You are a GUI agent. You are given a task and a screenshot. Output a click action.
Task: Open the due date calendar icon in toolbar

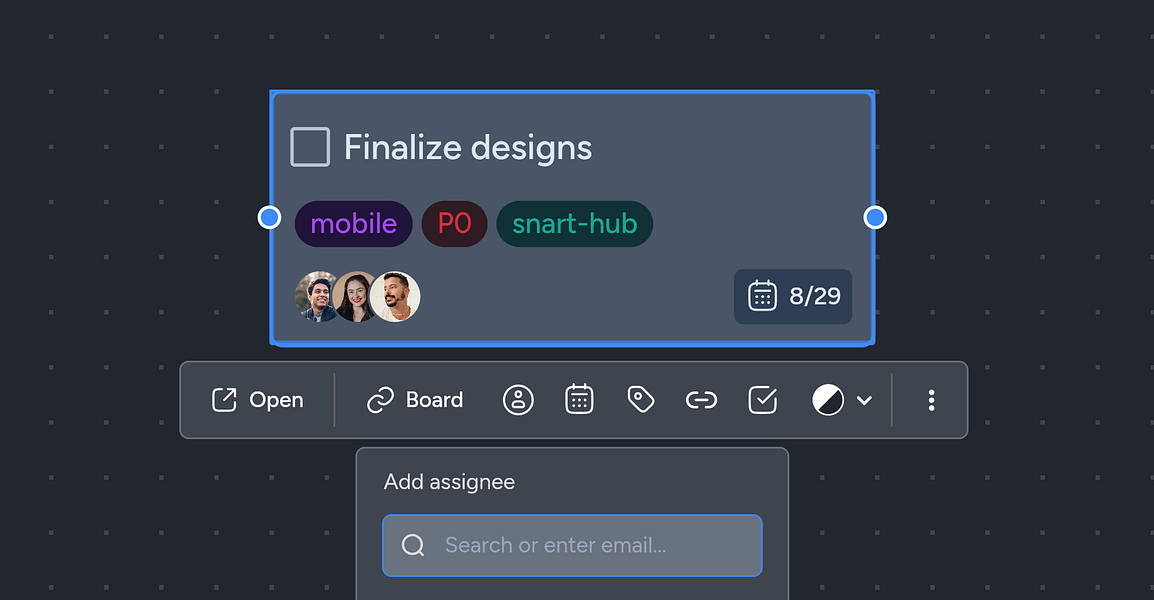tap(579, 399)
